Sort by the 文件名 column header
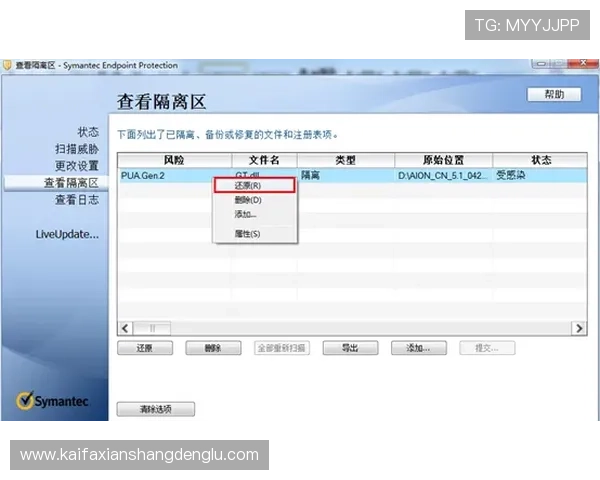 click(x=264, y=160)
